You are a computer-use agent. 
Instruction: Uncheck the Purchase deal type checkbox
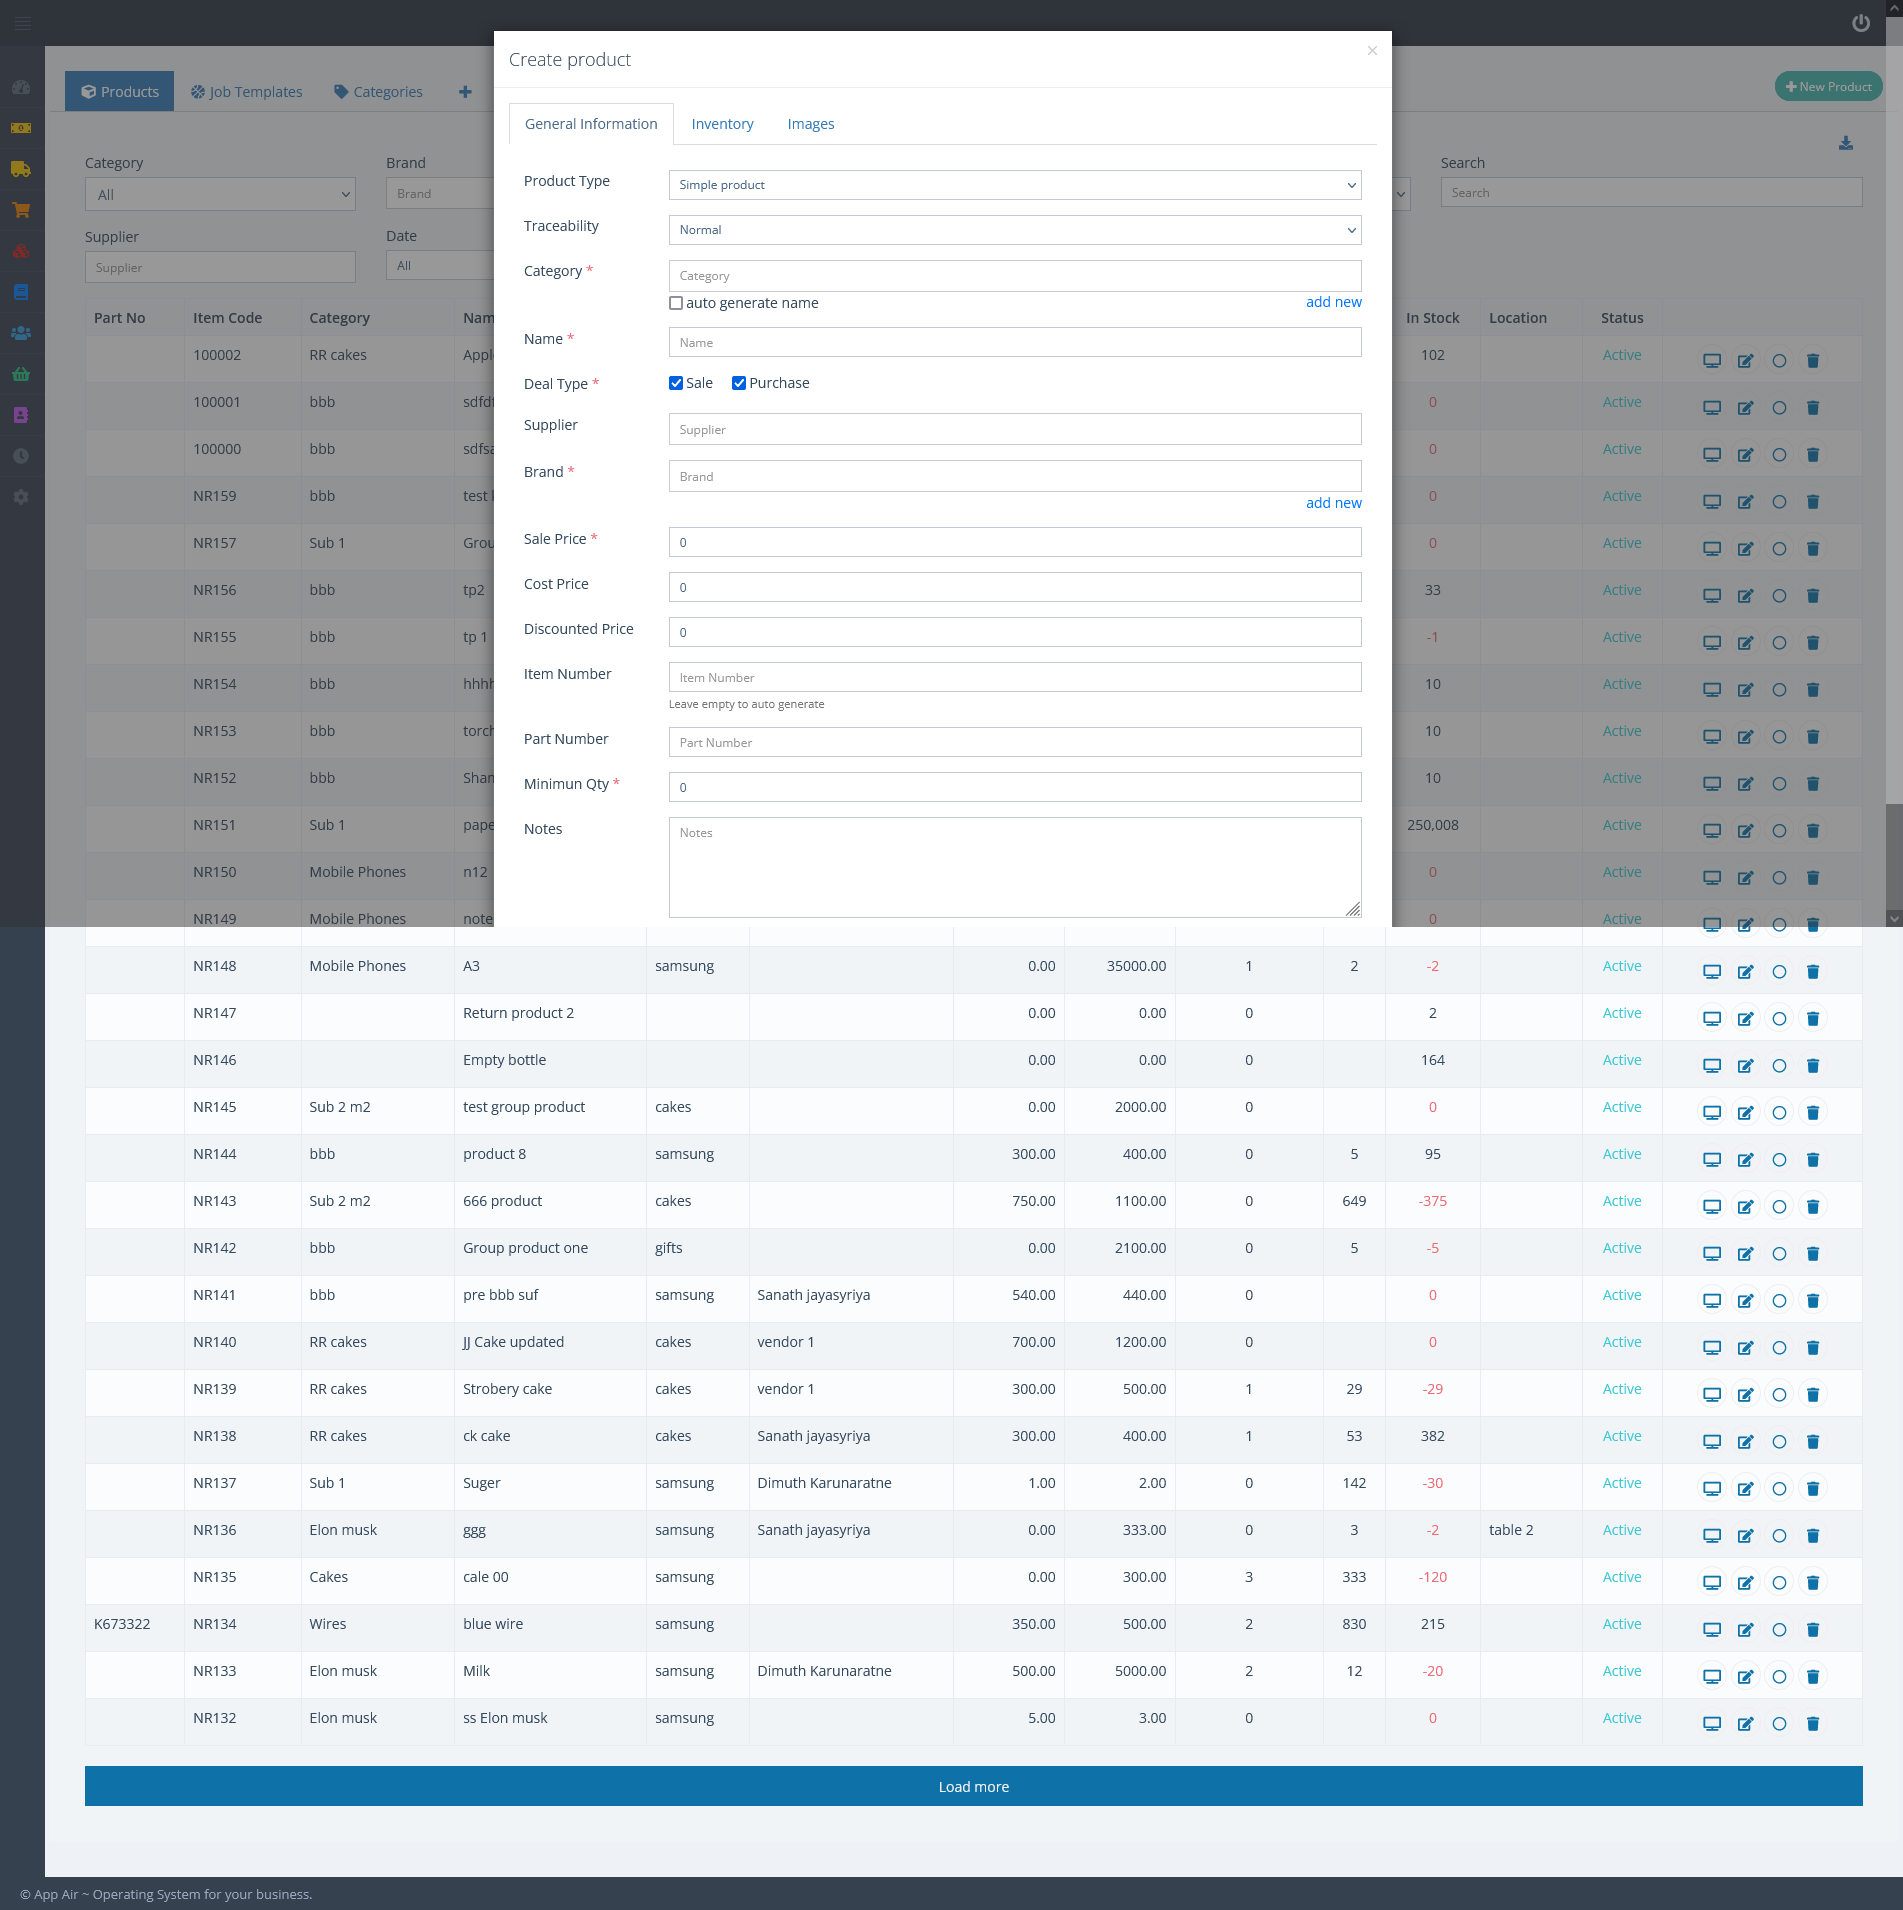(739, 383)
